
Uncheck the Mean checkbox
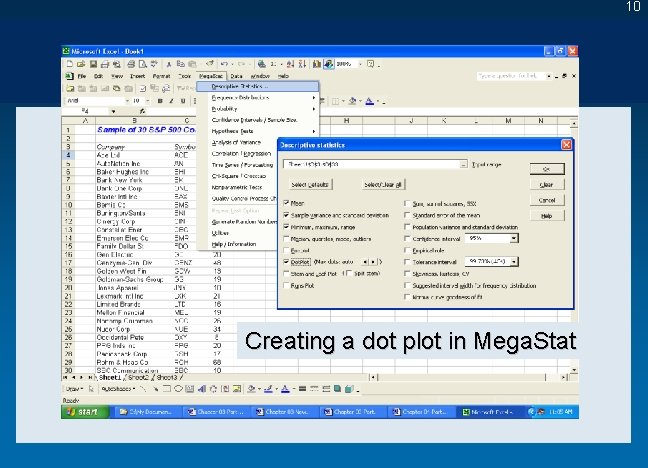pyautogui.click(x=286, y=203)
